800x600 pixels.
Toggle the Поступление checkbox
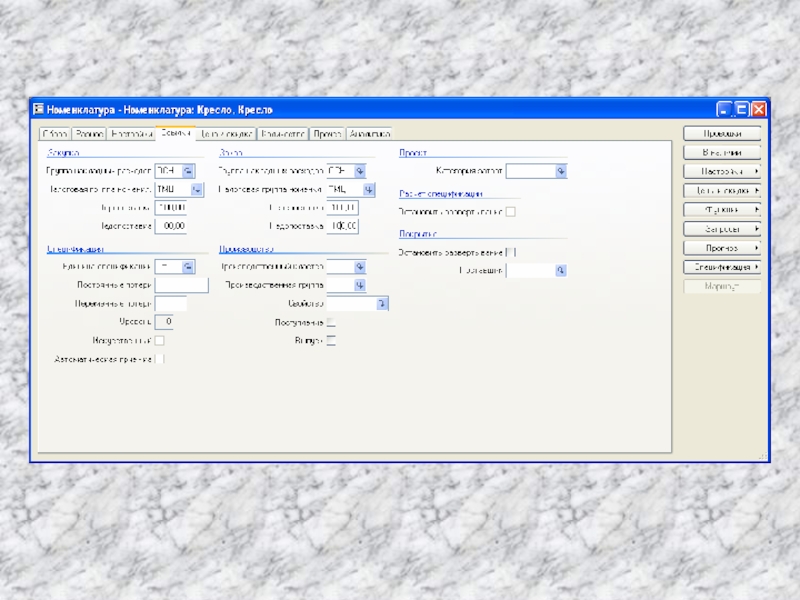(x=331, y=322)
